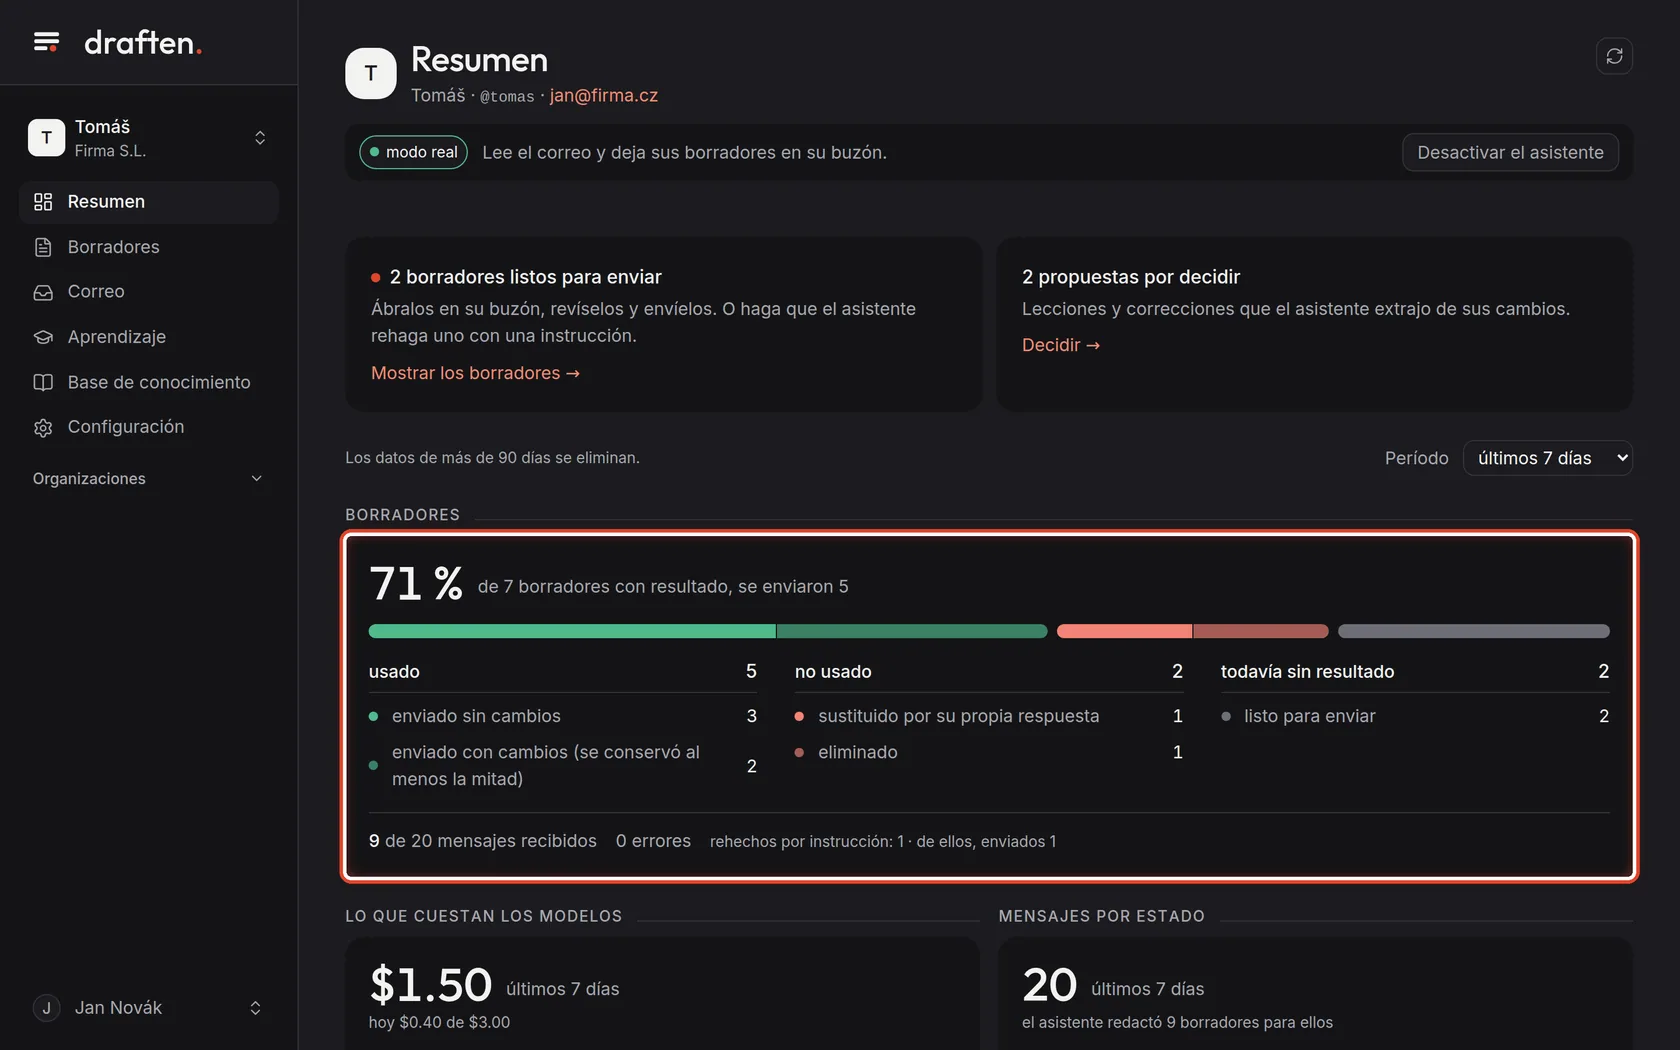Click the gray todavía sin resultado bar segment

(x=1474, y=631)
